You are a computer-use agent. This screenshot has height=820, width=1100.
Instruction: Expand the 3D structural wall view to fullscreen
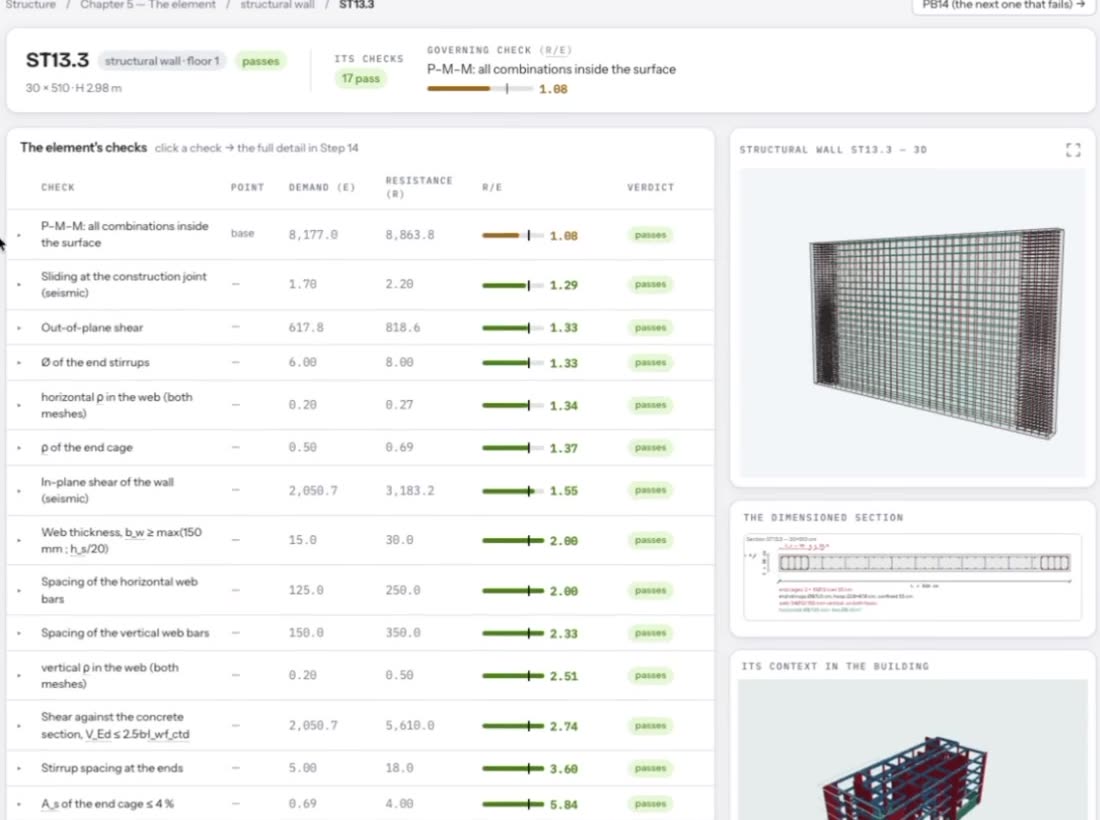pyautogui.click(x=1073, y=149)
